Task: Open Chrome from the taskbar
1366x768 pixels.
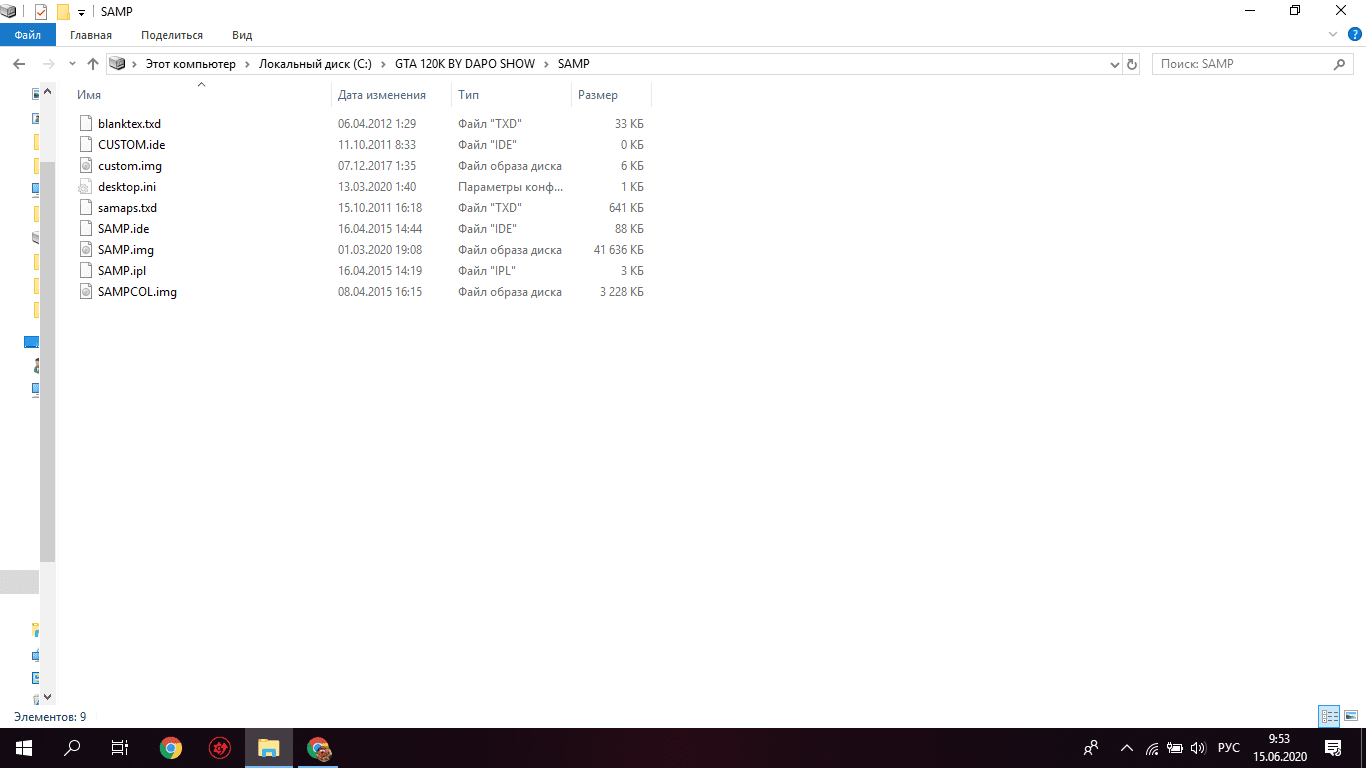Action: click(x=171, y=748)
